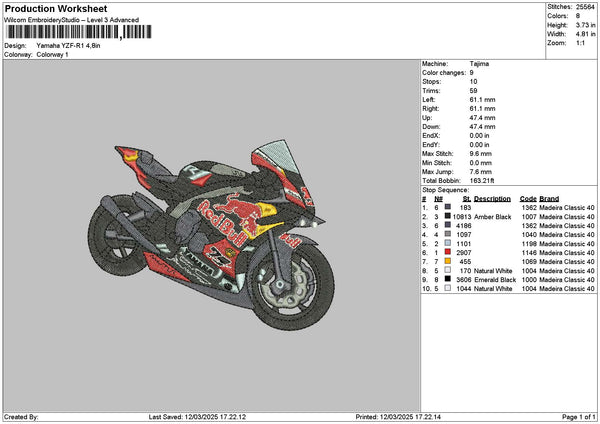Screen dimensions: 600x424
Task: Click the Width value '4.81 in'
Action: pos(585,34)
